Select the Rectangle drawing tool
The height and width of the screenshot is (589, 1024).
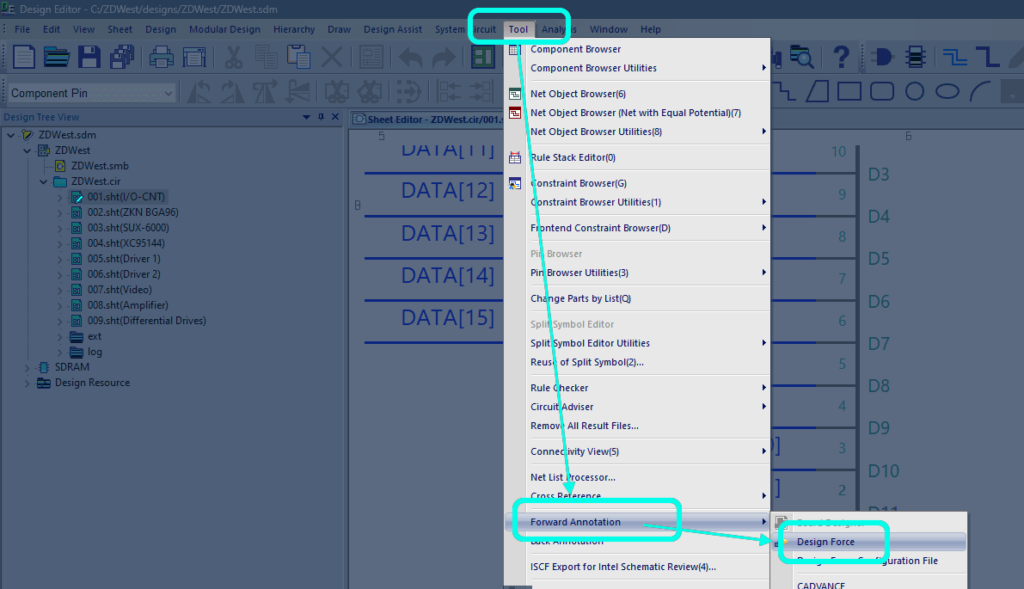(x=849, y=90)
